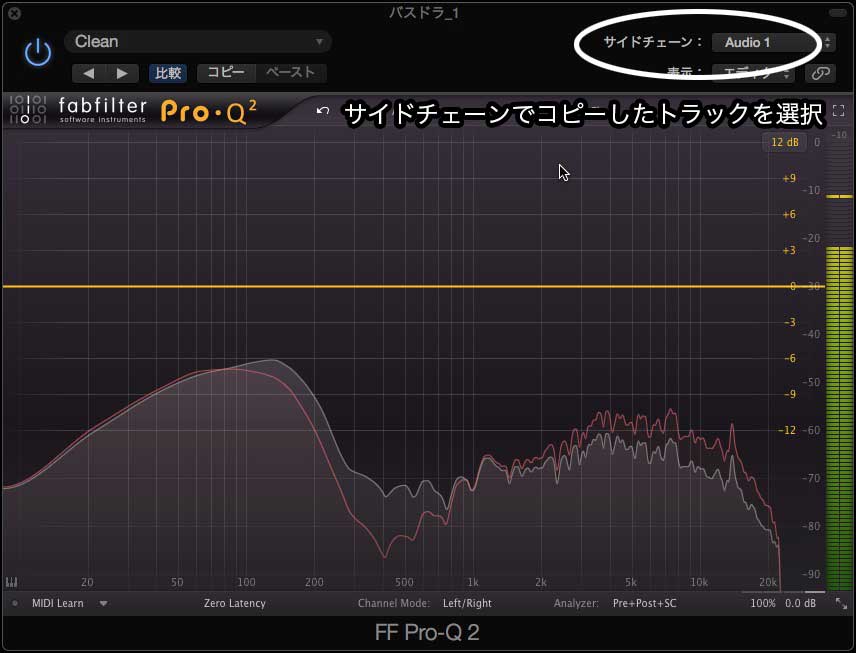856x653 pixels.
Task: Click the 'サイドチェーン:' label
Action: [652, 42]
